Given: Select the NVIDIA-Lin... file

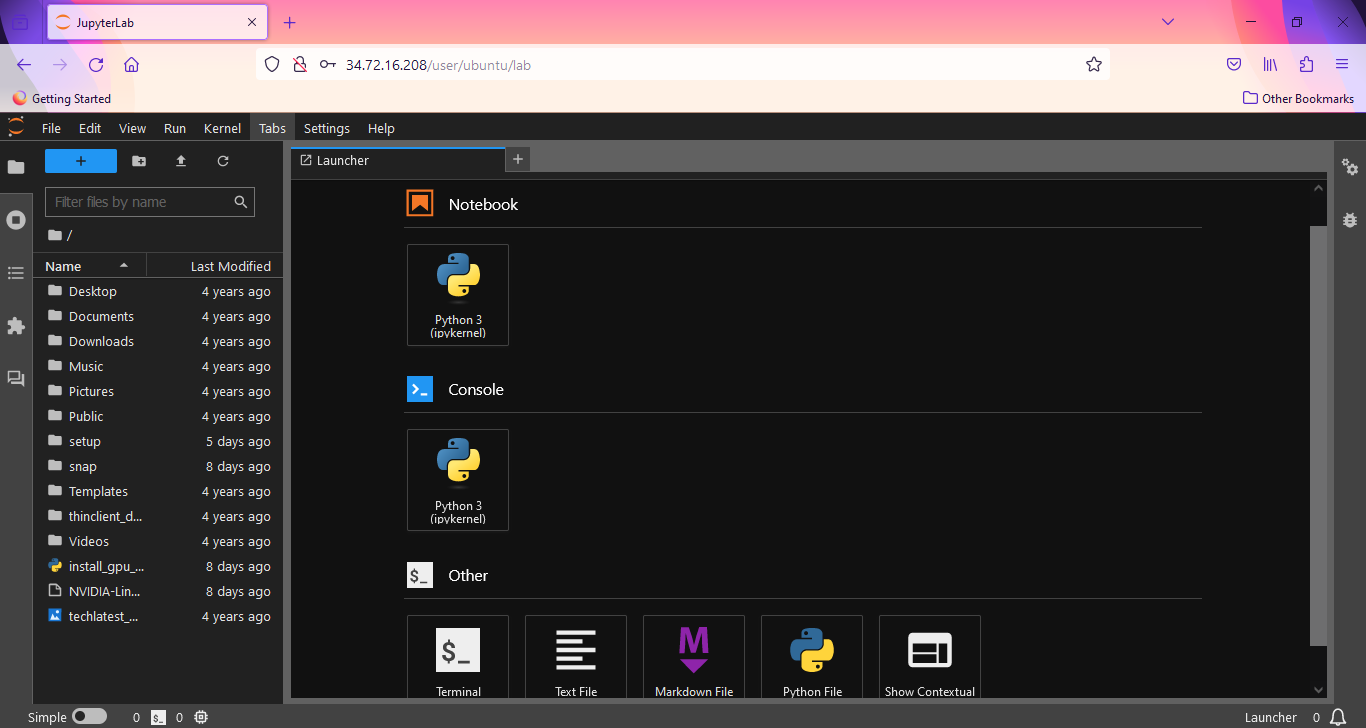Looking at the screenshot, I should (158, 591).
